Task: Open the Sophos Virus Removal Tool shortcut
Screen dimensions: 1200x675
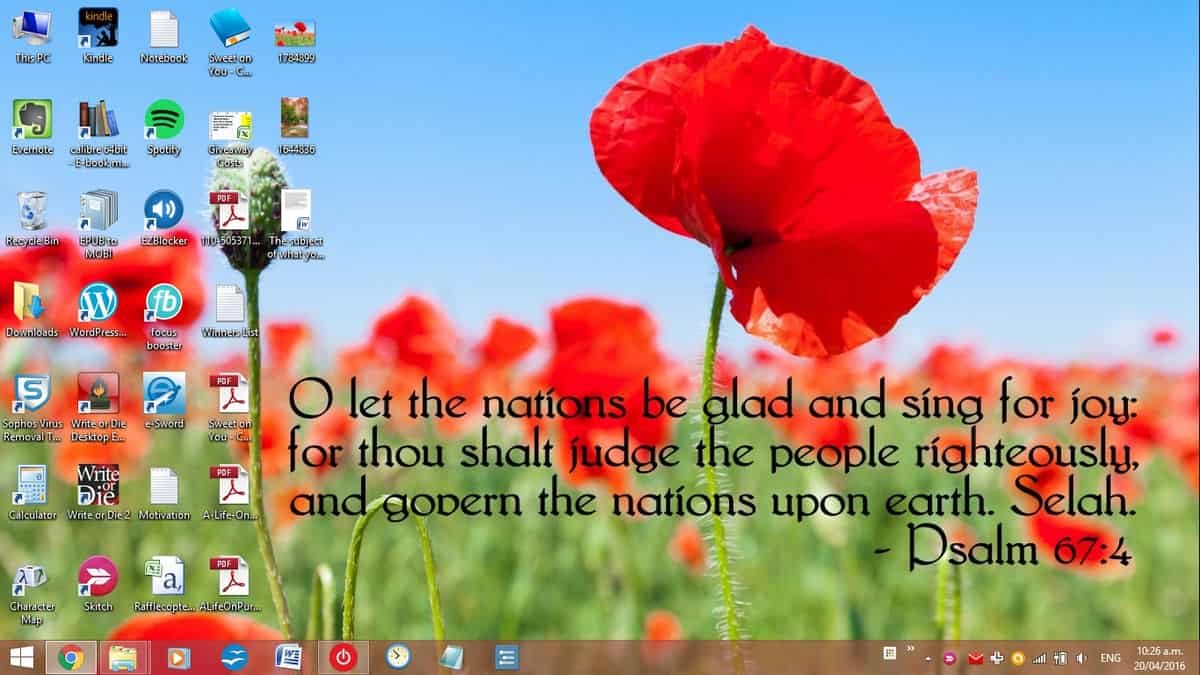Action: pos(32,394)
